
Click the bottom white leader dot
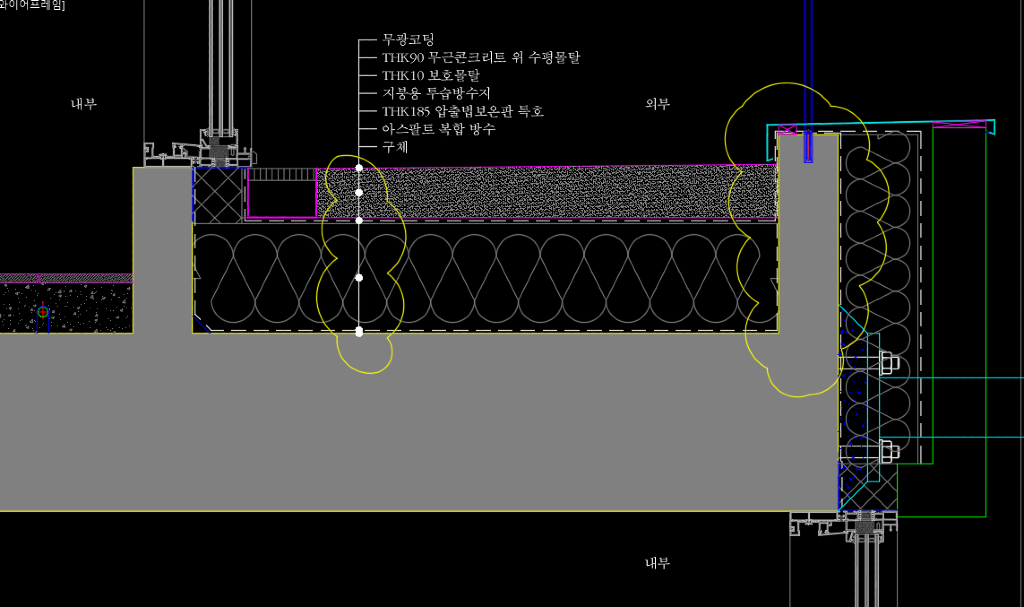(x=359, y=331)
